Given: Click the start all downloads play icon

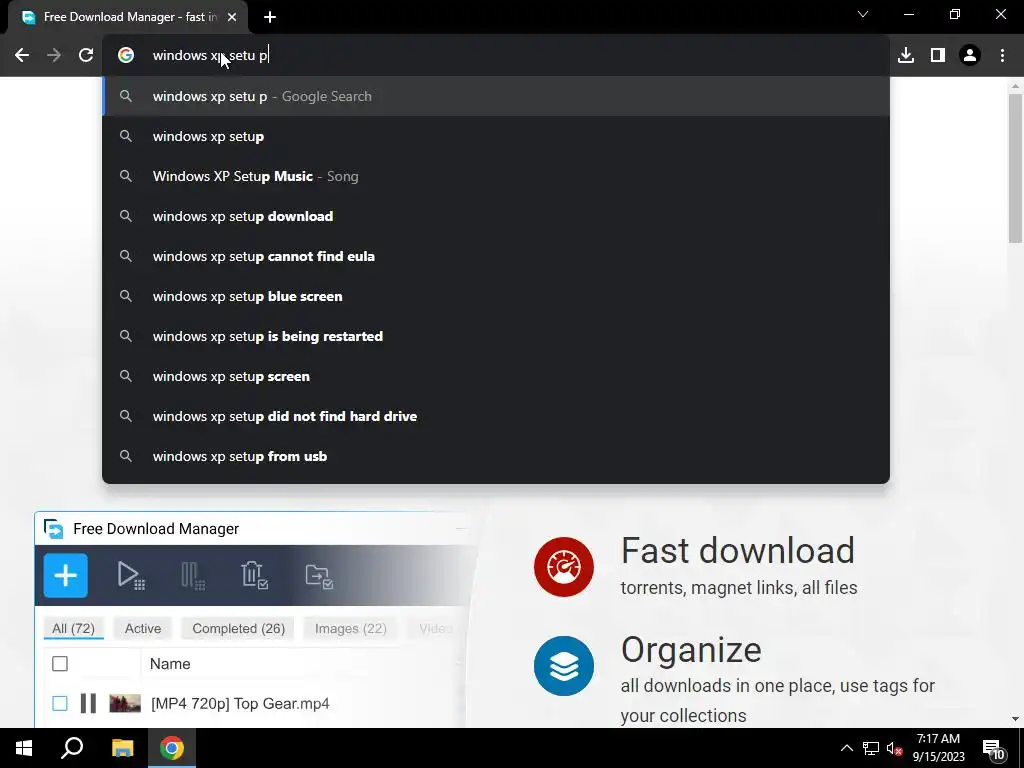Looking at the screenshot, I should click(131, 575).
